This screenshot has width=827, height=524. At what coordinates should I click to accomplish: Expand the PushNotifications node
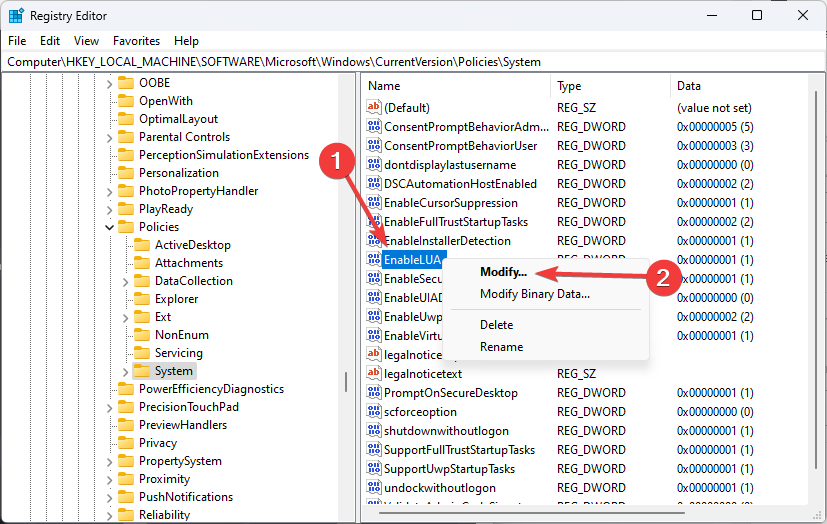[x=109, y=498]
